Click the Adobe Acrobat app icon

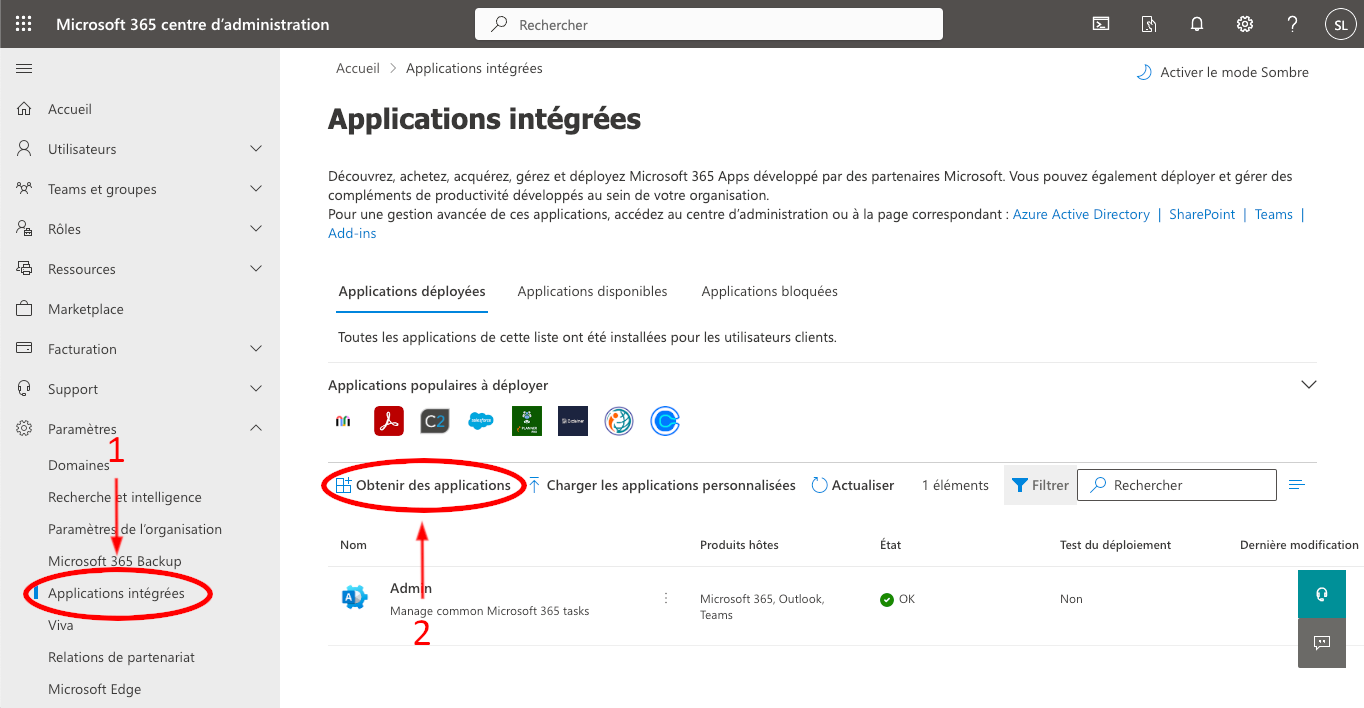(389, 421)
